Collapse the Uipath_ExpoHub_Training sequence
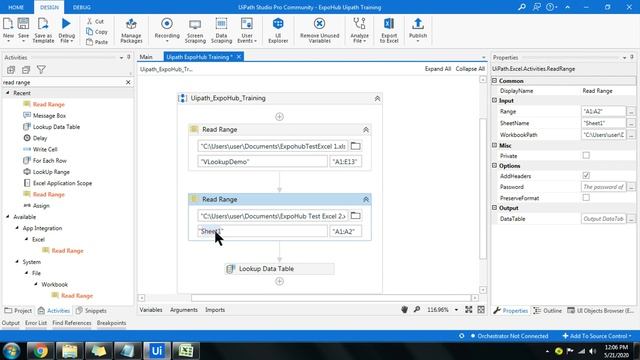The width and height of the screenshot is (640, 360). pyautogui.click(x=377, y=99)
